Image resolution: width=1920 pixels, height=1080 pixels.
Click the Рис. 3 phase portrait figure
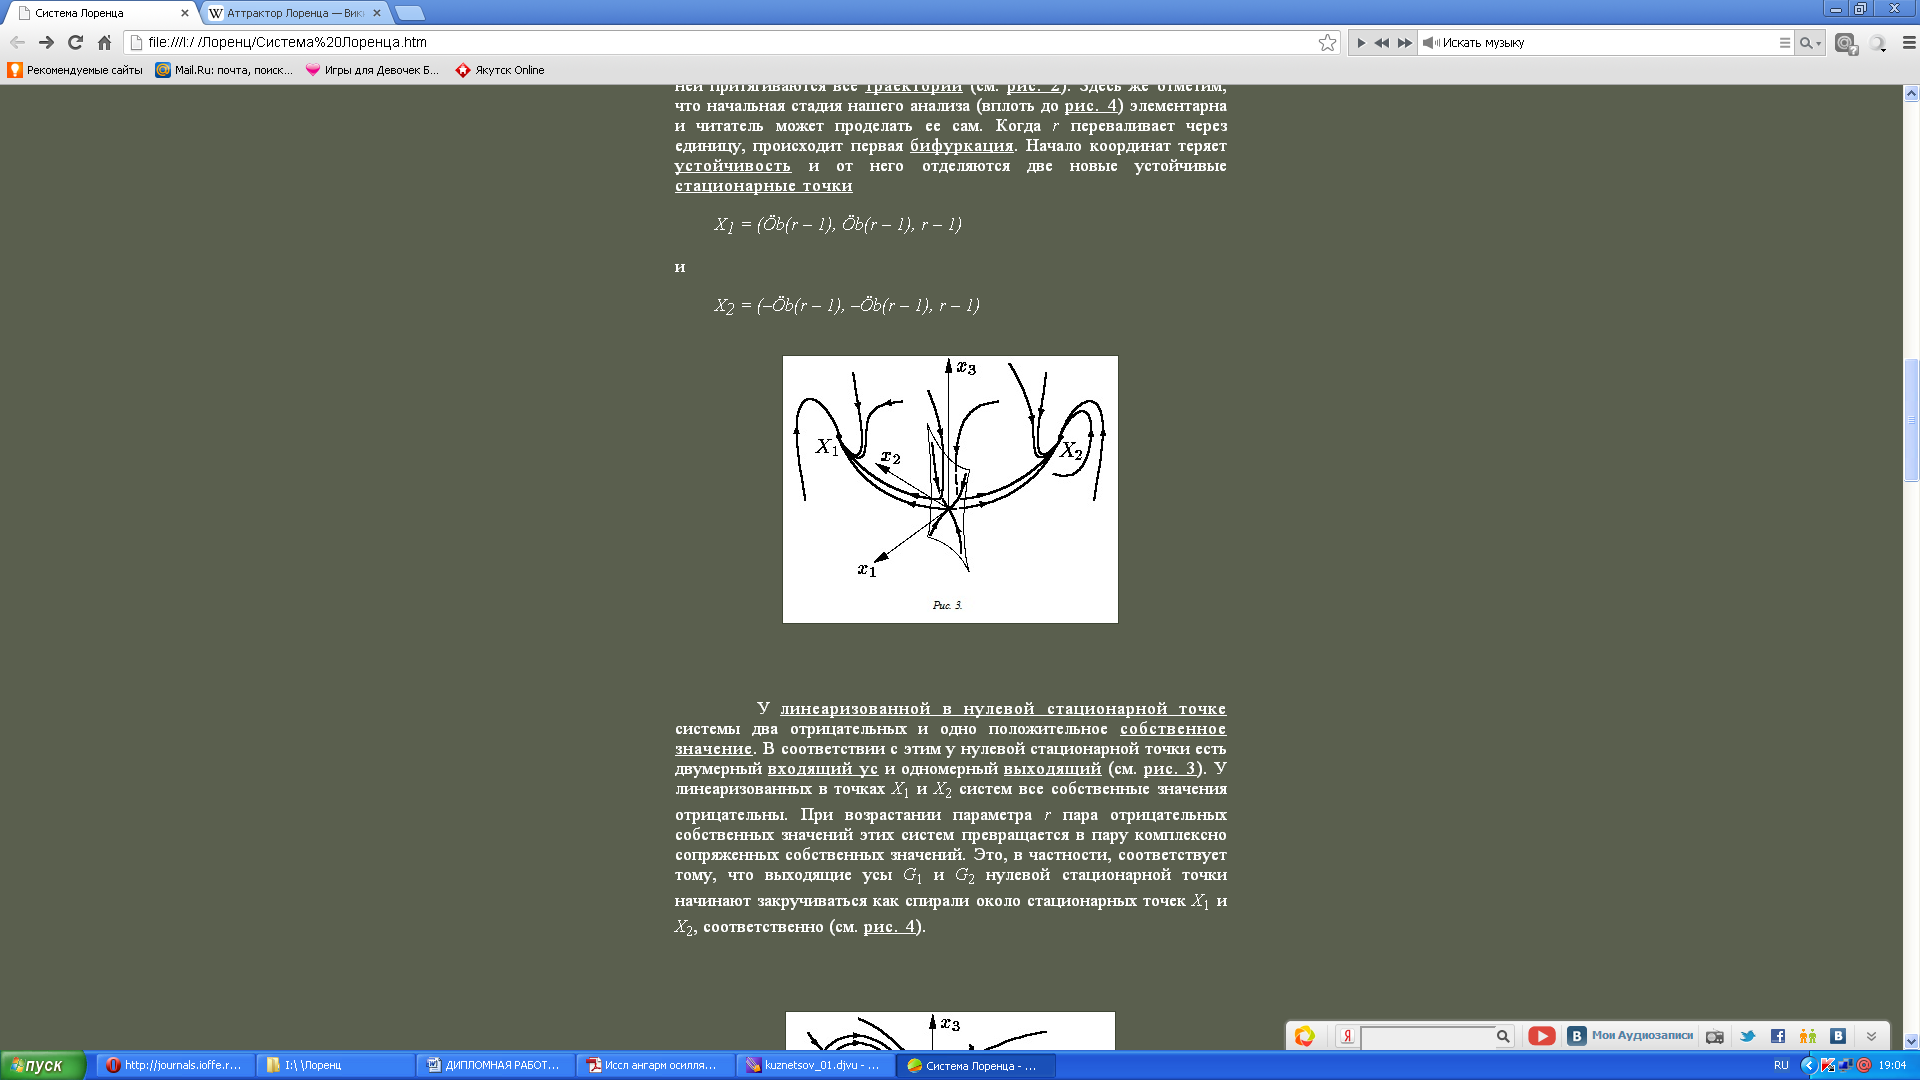point(950,490)
